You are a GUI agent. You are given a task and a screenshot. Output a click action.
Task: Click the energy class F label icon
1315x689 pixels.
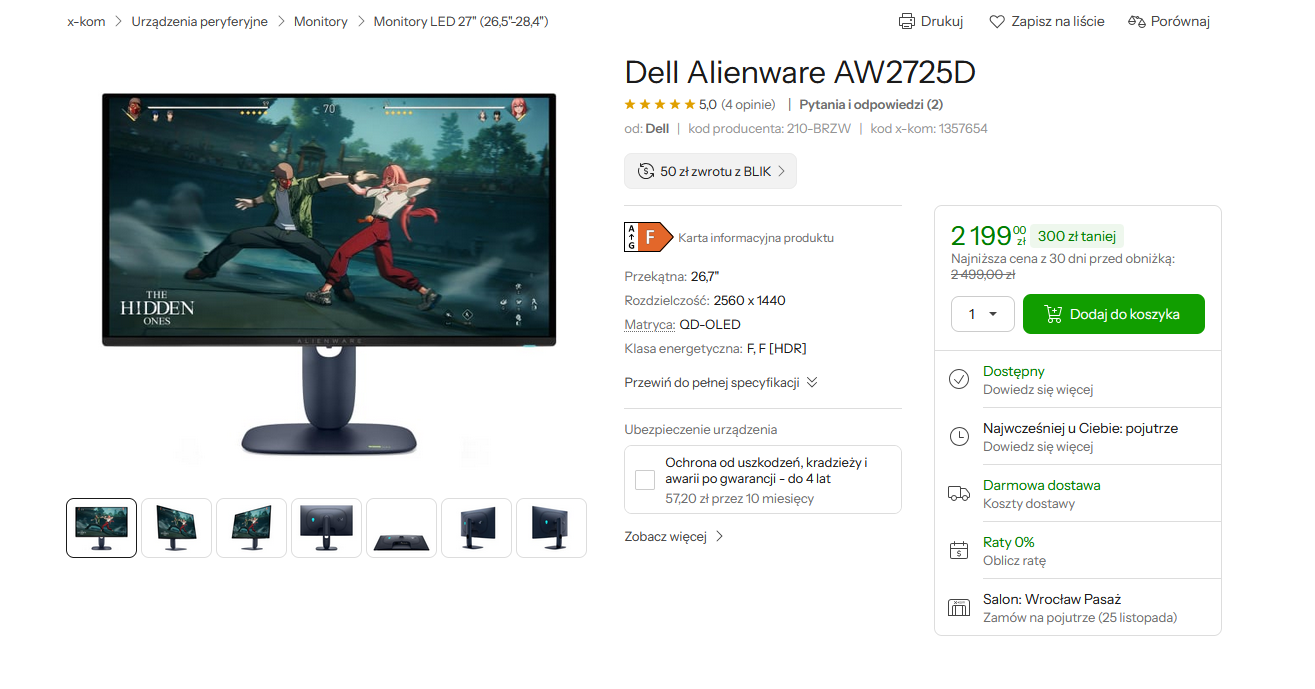point(647,237)
